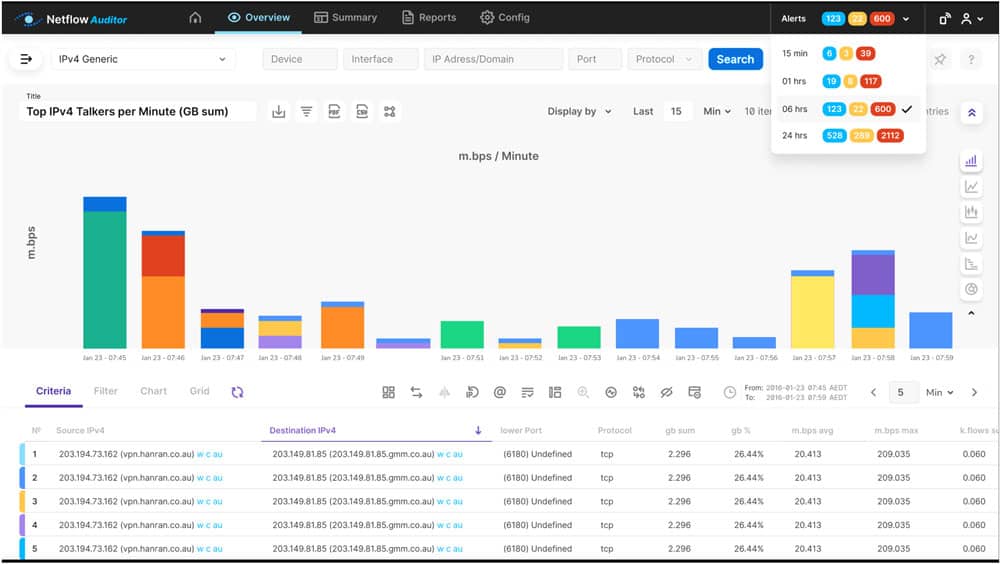1000x564 pixels.
Task: Open the Summary tab
Action: tap(346, 18)
